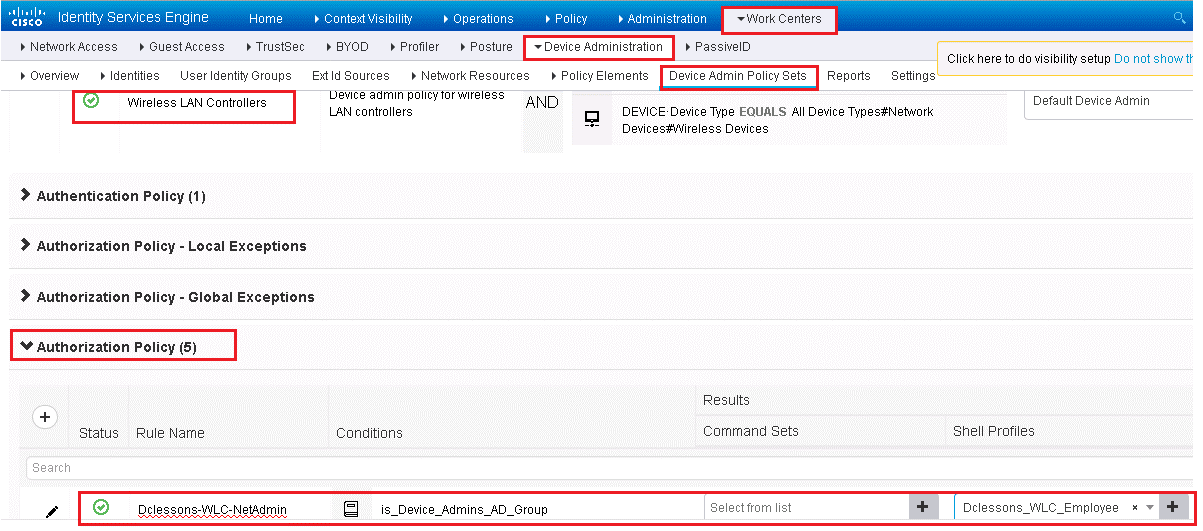The height and width of the screenshot is (531, 1203).
Task: Open the Shell Profiles dropdown arrow
Action: tap(1150, 508)
